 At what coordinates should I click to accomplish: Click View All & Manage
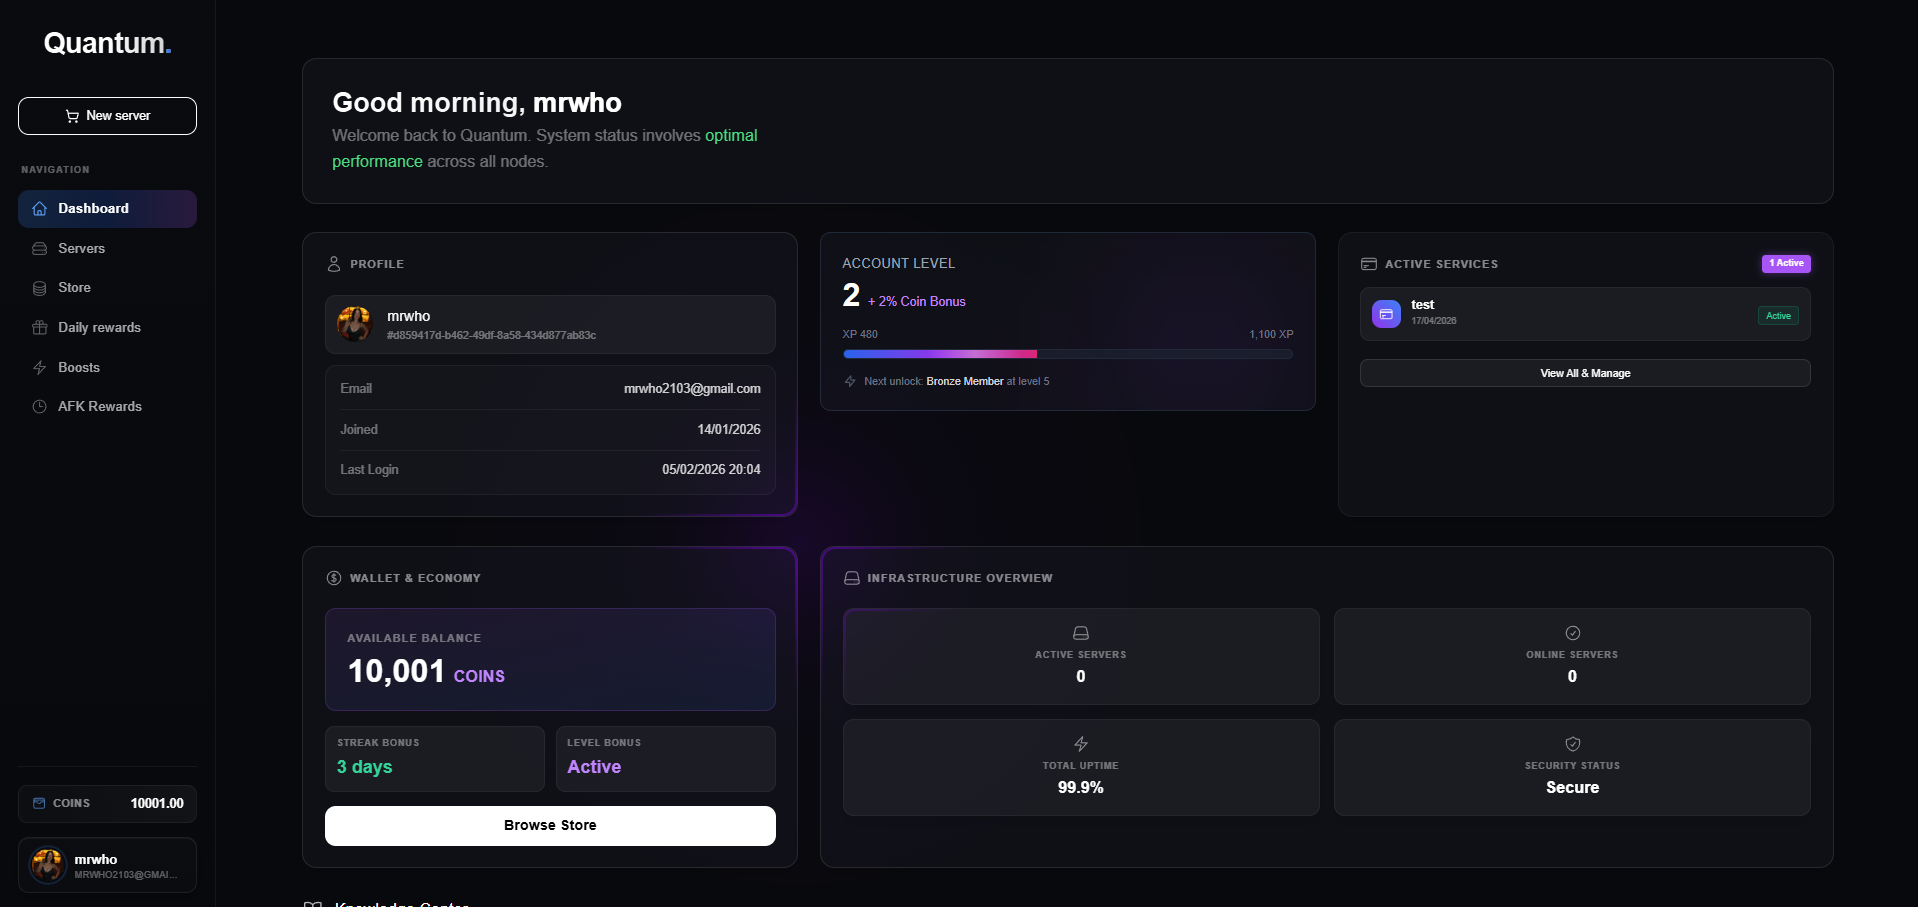(x=1584, y=373)
